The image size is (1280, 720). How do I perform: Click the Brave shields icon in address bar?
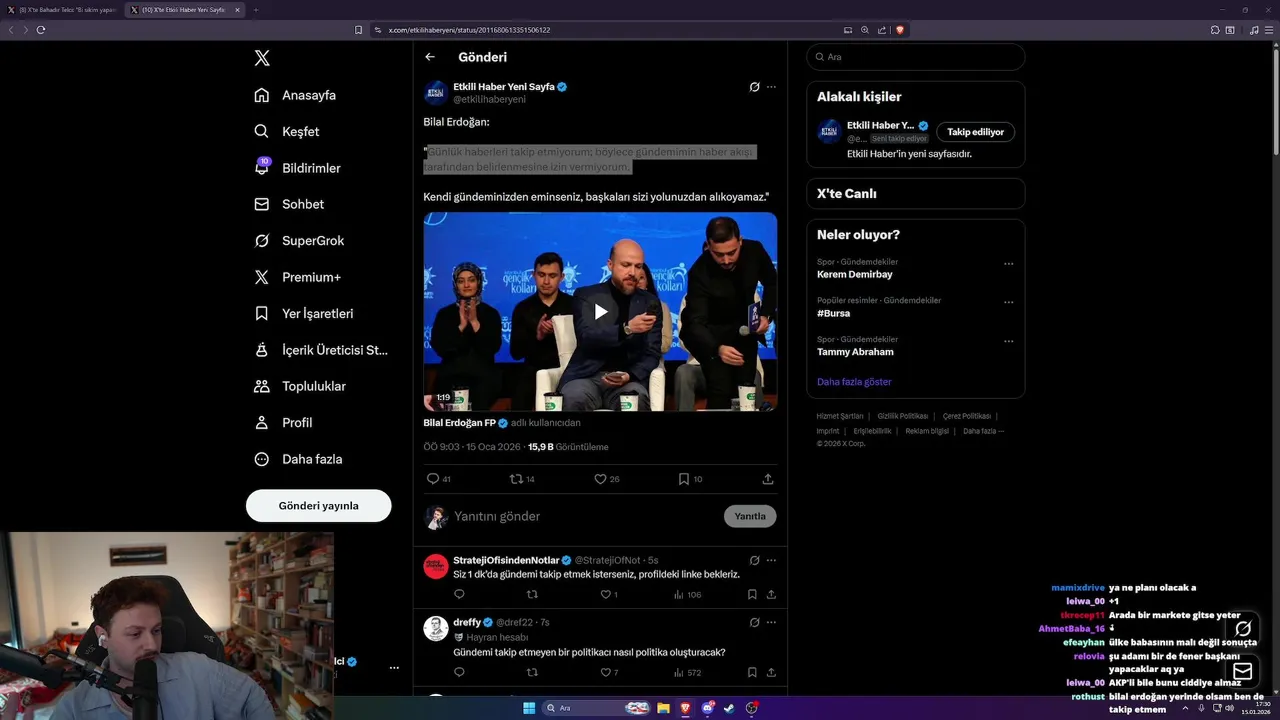click(899, 30)
